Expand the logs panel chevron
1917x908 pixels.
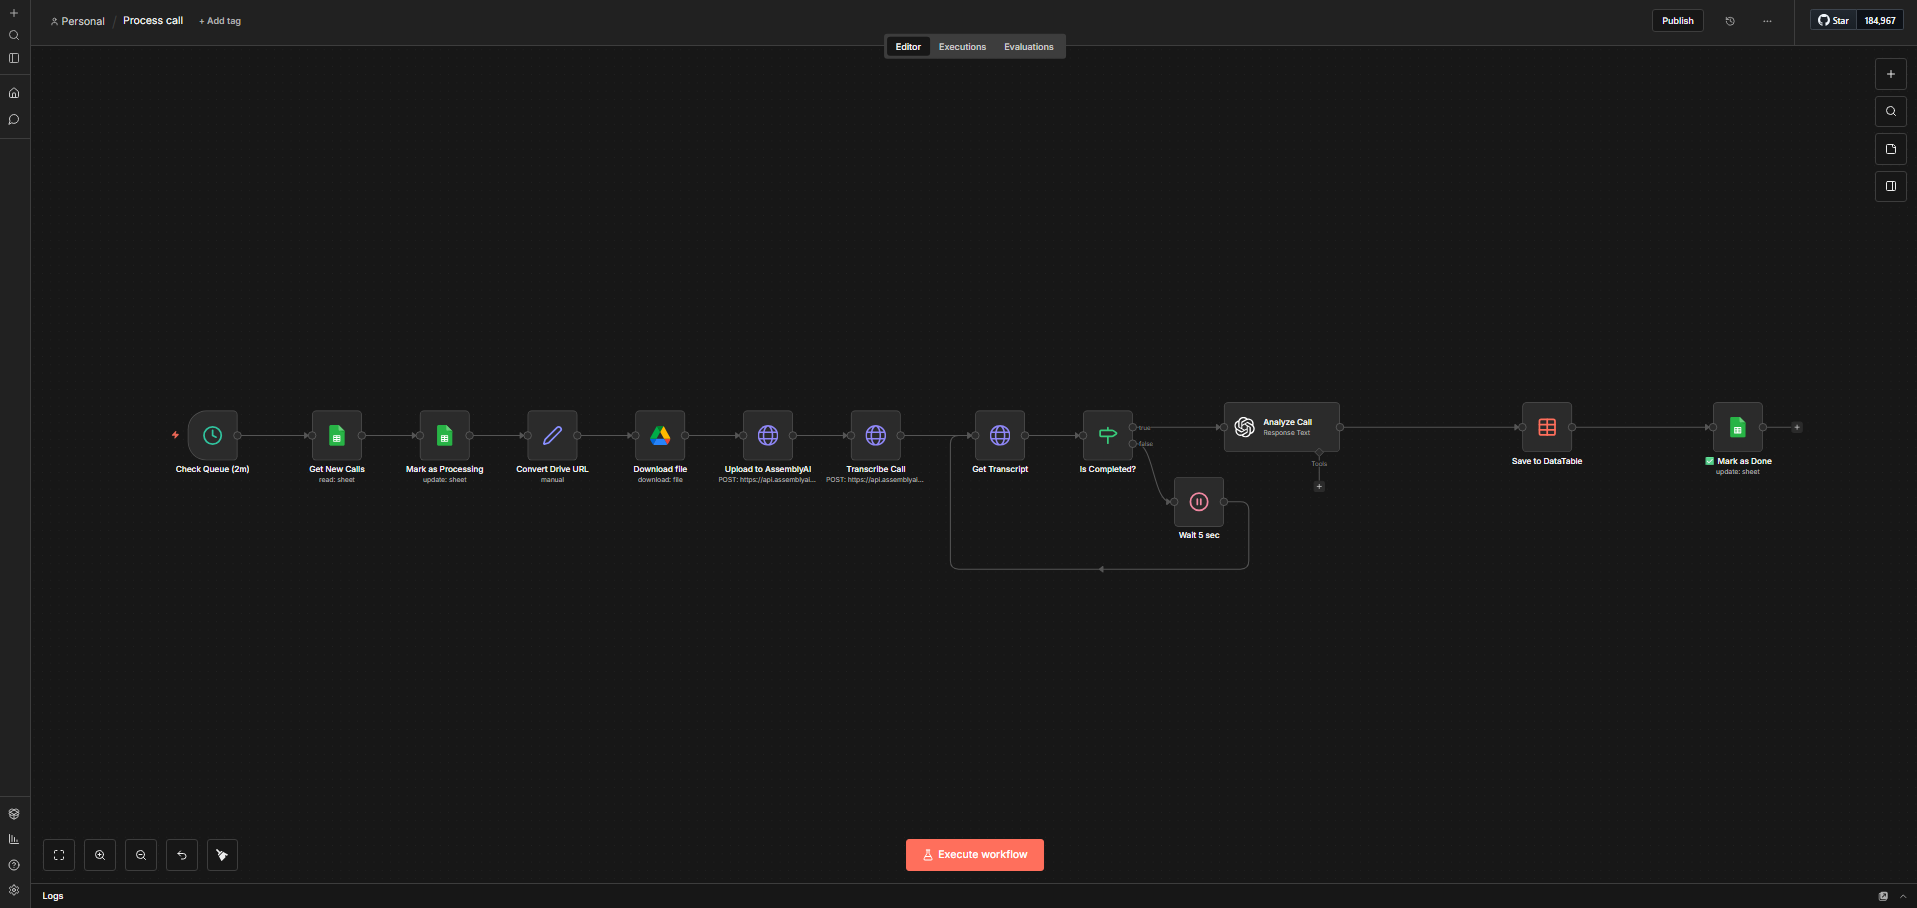[1903, 896]
